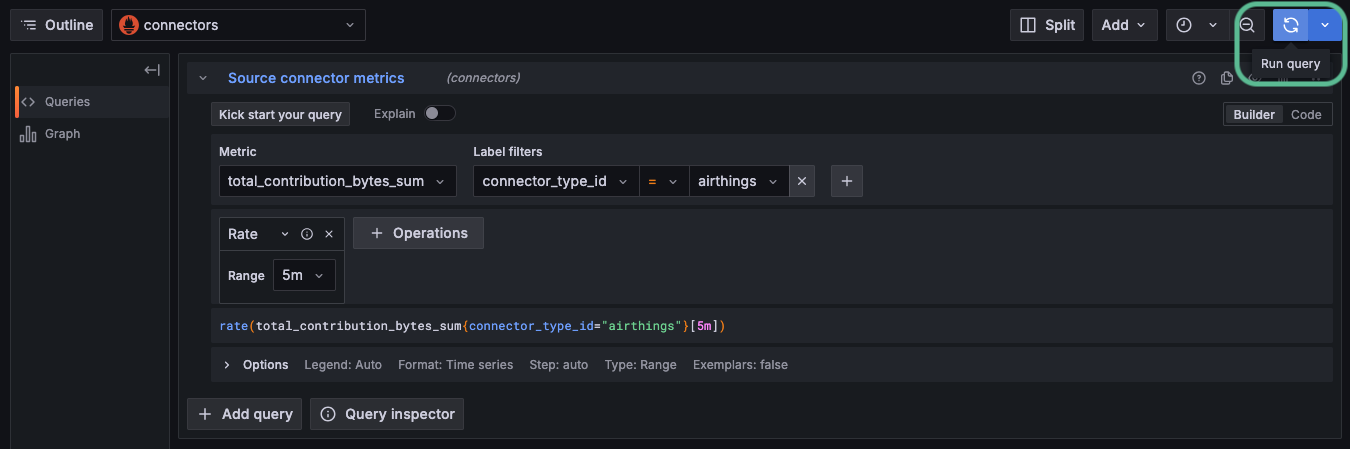
Task: Remove the connector_type_id label filter
Action: point(802,181)
